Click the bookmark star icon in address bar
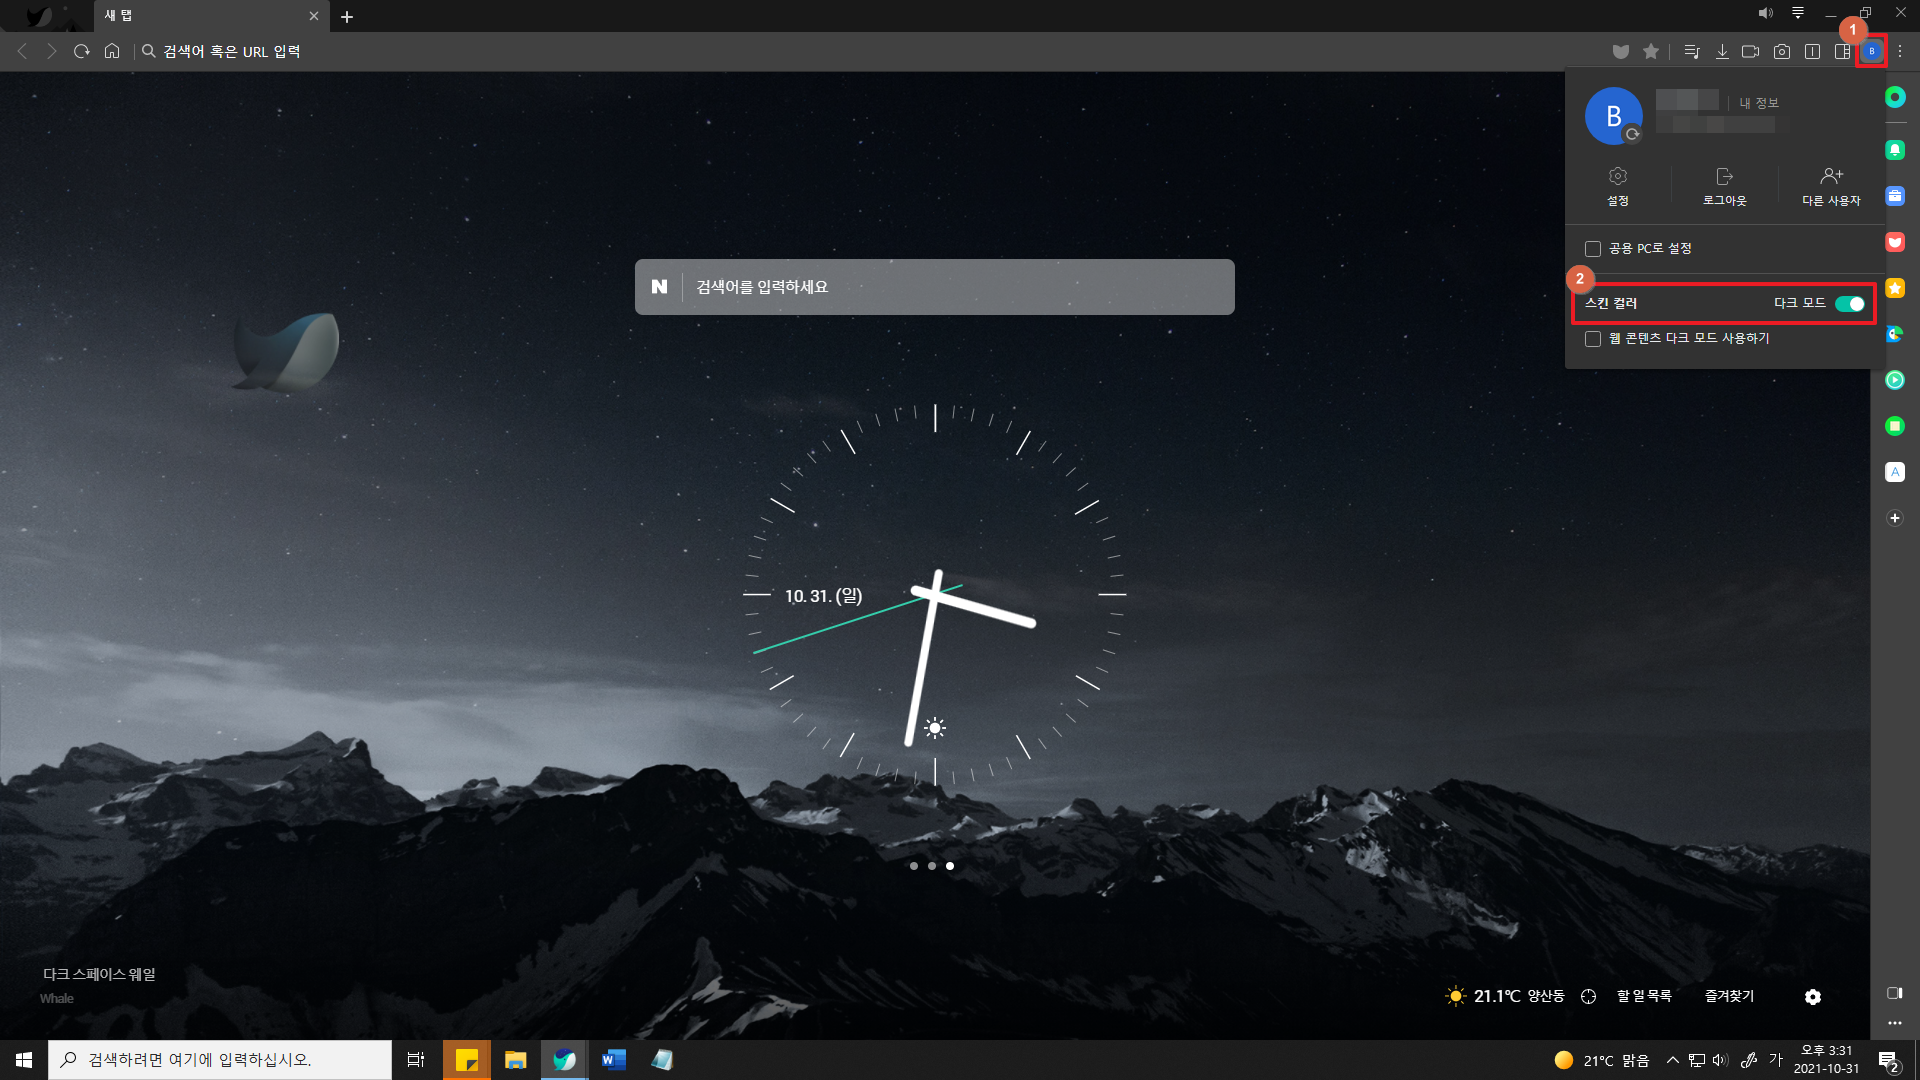The height and width of the screenshot is (1080, 1920). 1651,51
